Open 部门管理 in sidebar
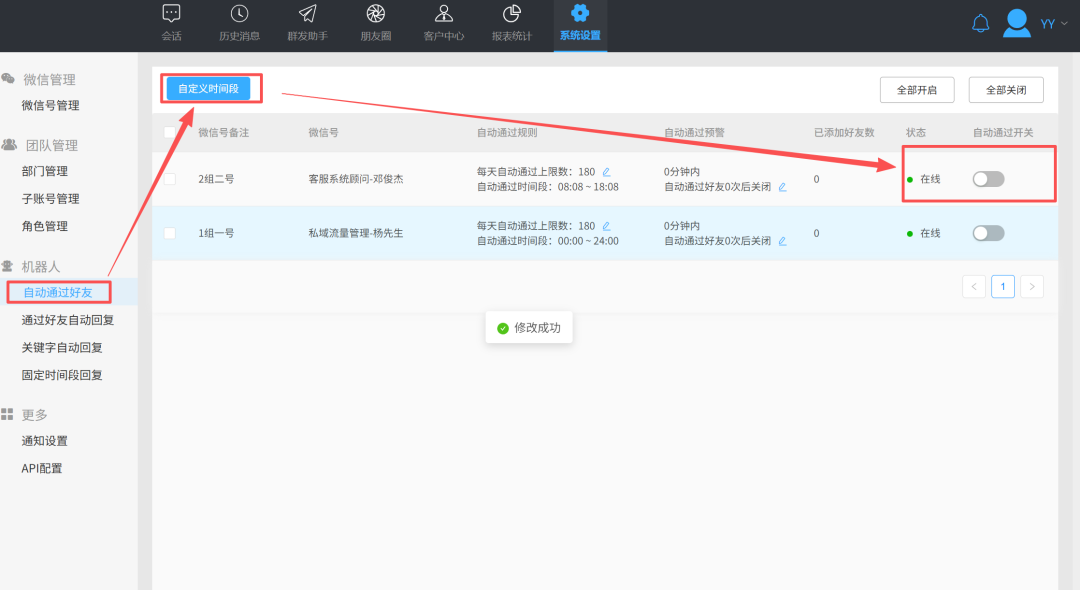Viewport: 1080px width, 590px height. click(x=45, y=171)
